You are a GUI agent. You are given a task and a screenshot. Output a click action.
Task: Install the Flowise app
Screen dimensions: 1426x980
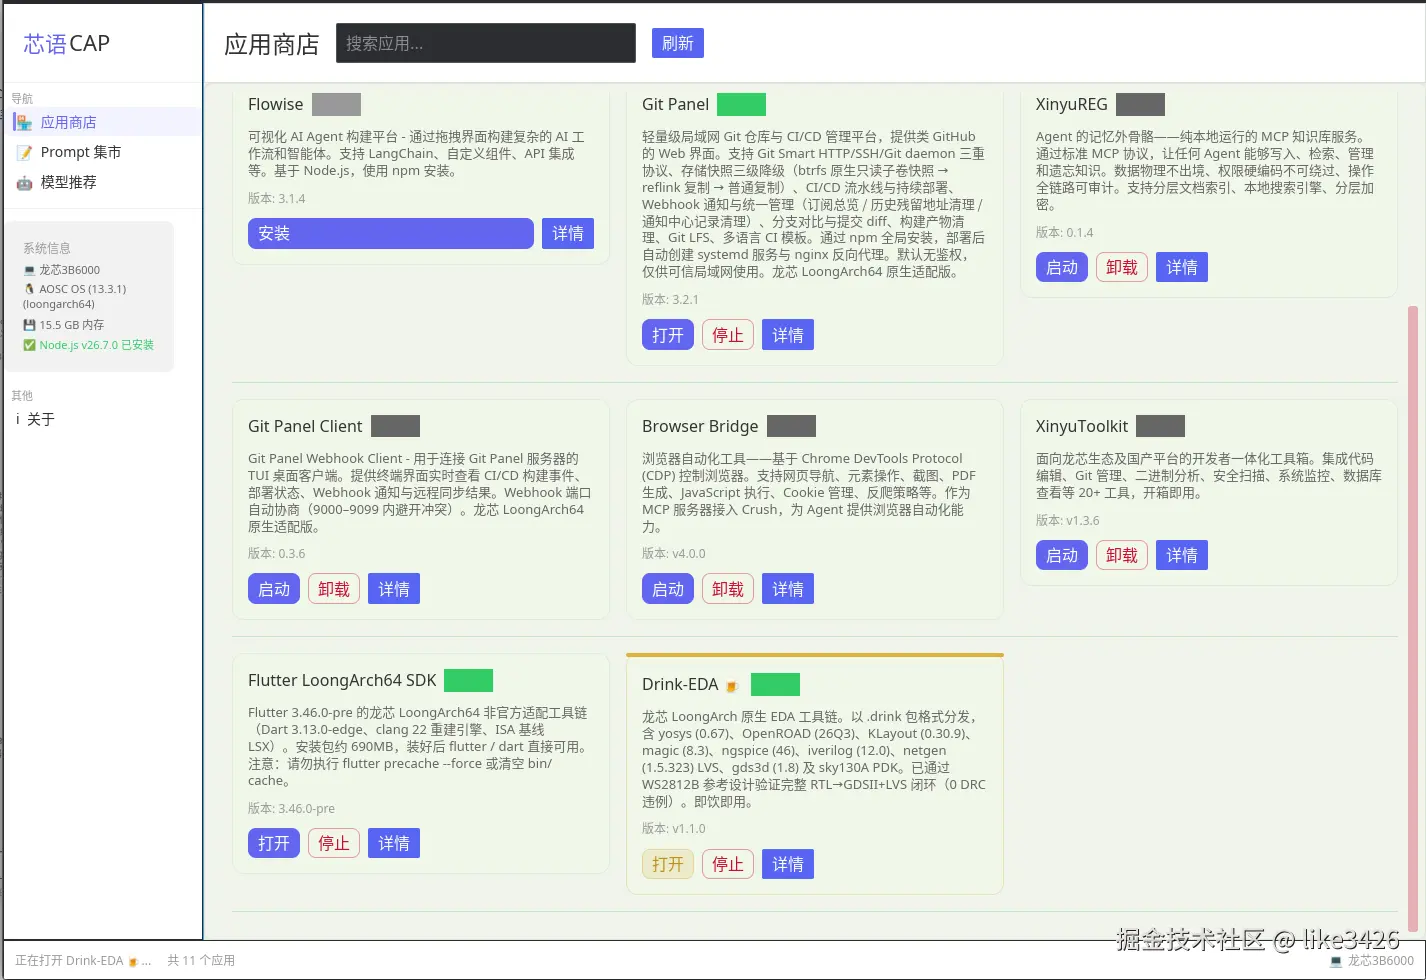[390, 233]
